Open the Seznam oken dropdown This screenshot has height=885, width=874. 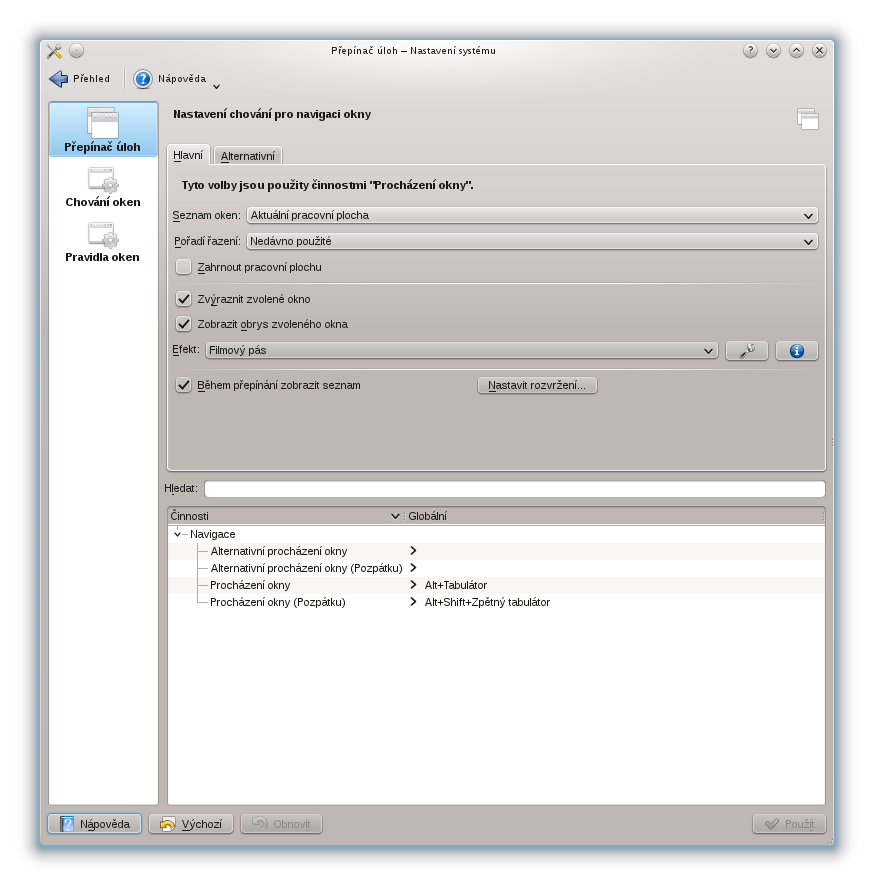532,216
